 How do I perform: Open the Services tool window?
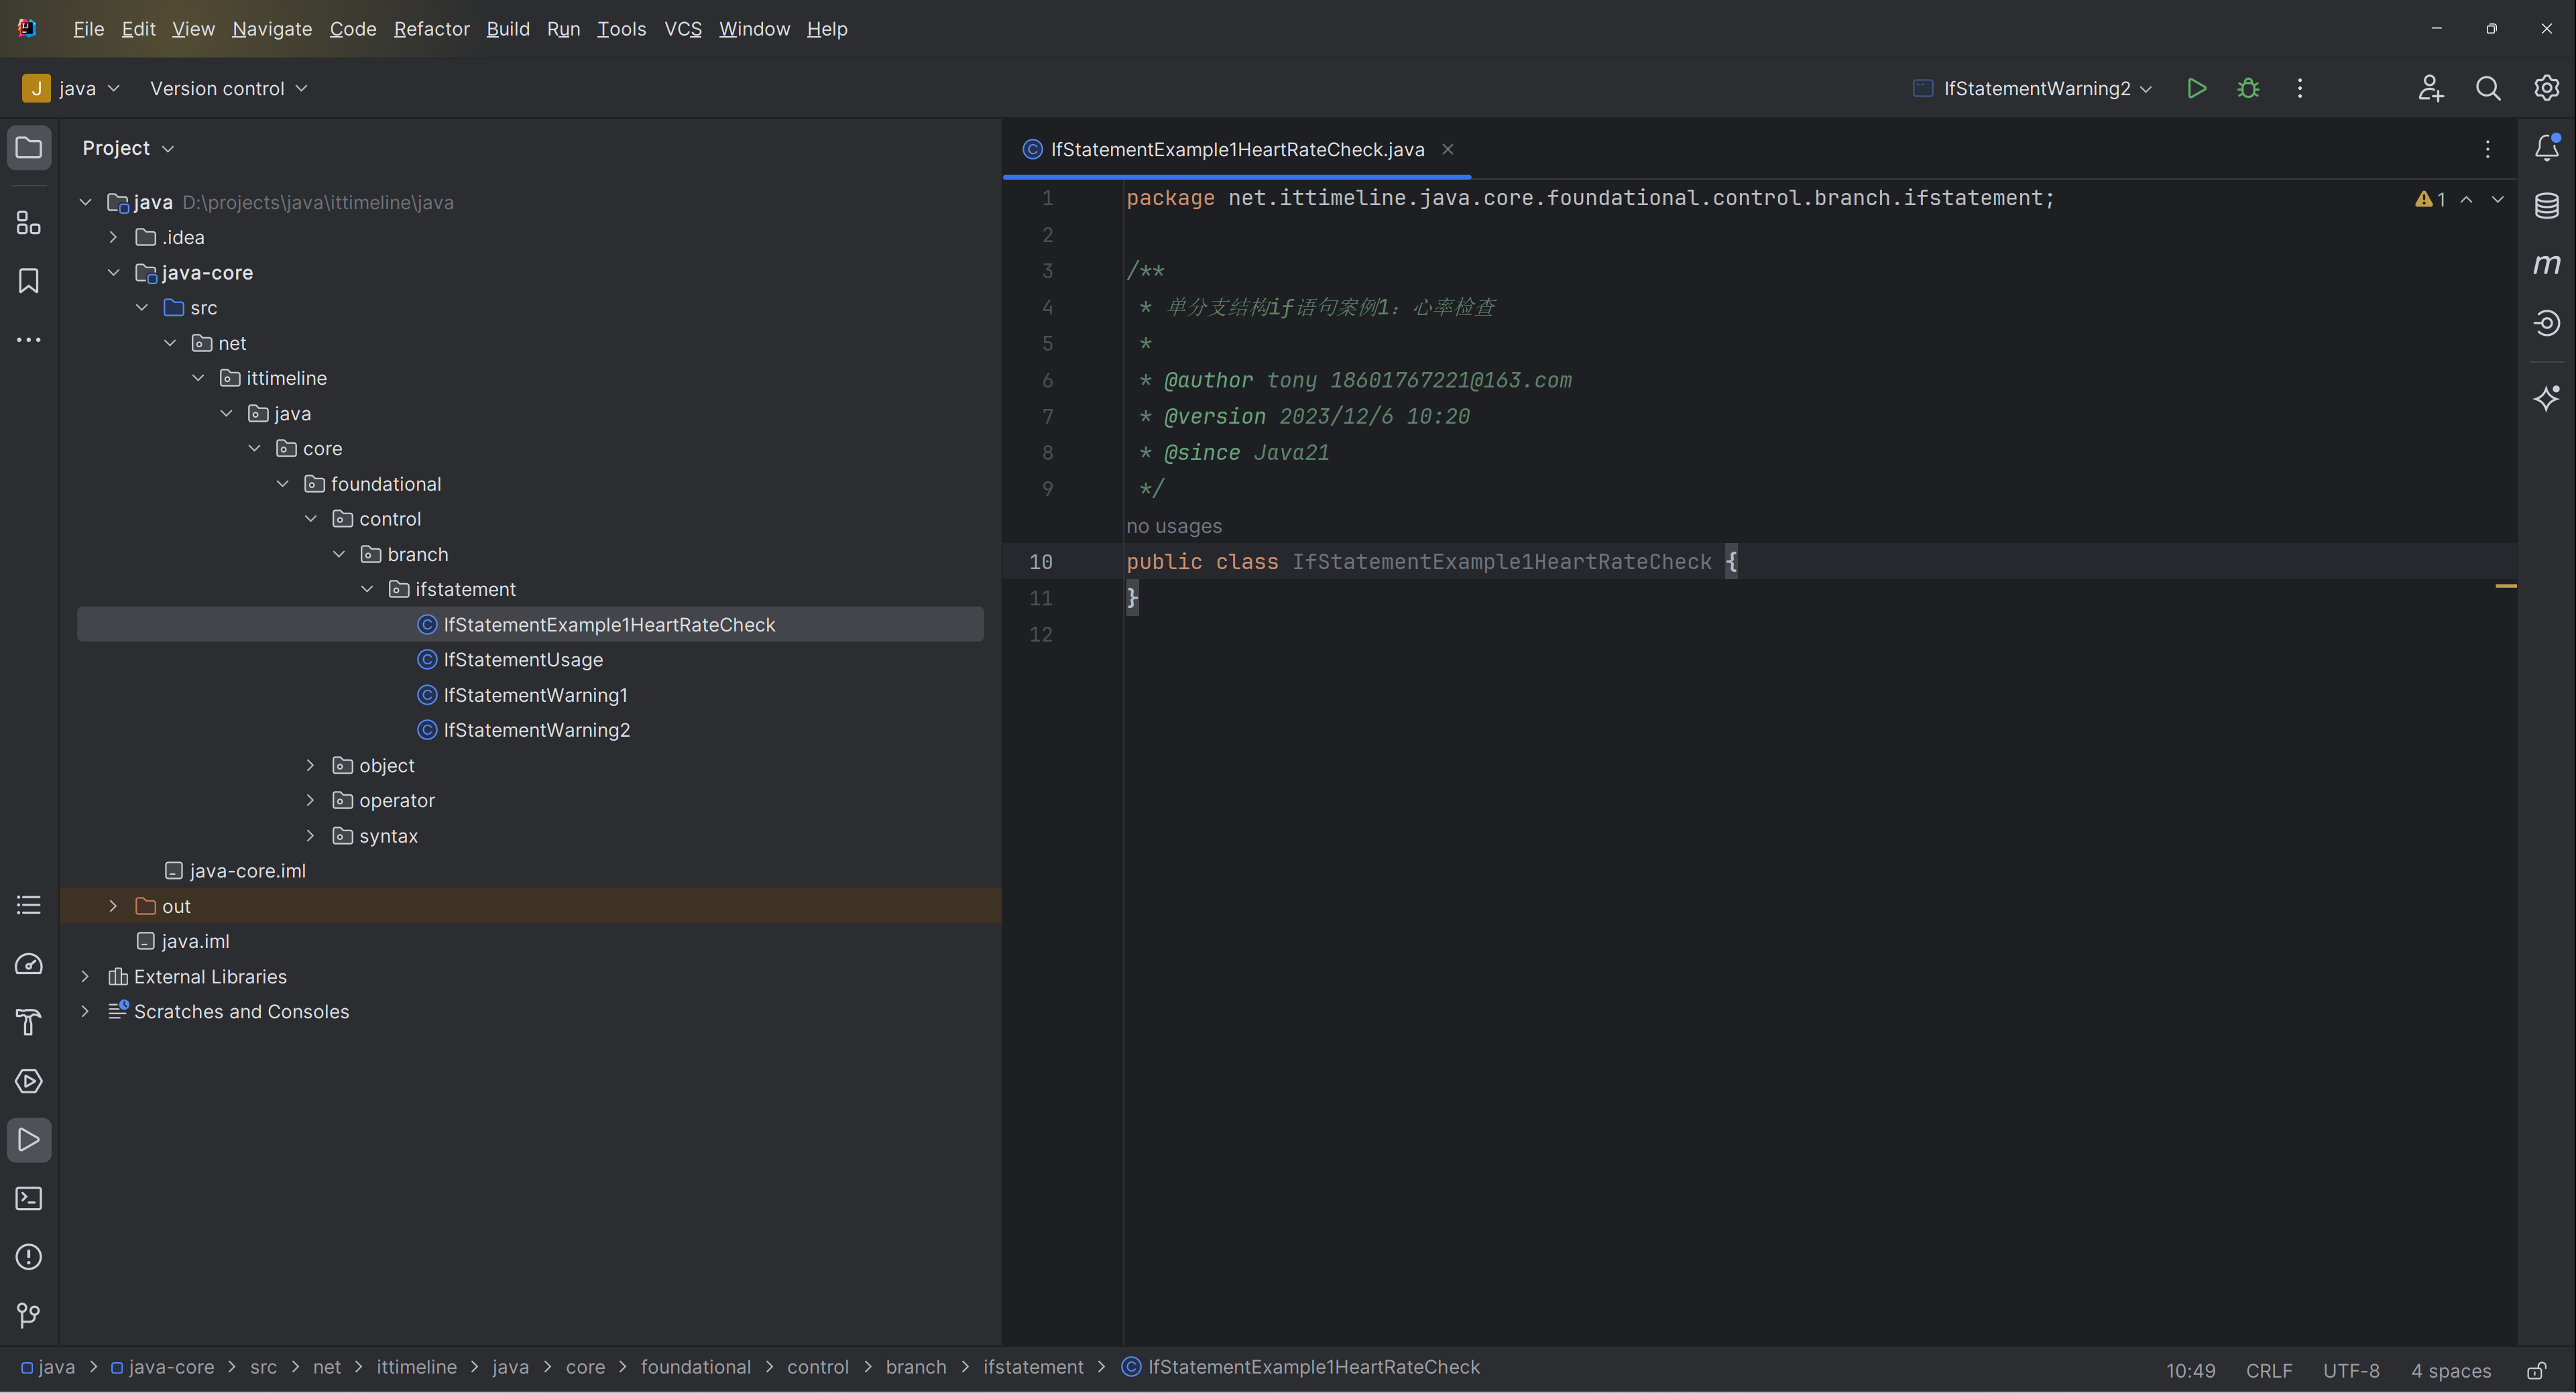(29, 1081)
